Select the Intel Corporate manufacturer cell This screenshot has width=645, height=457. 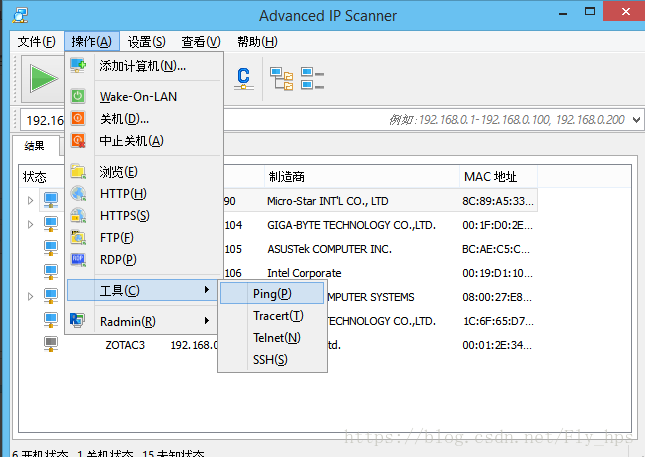pyautogui.click(x=304, y=273)
